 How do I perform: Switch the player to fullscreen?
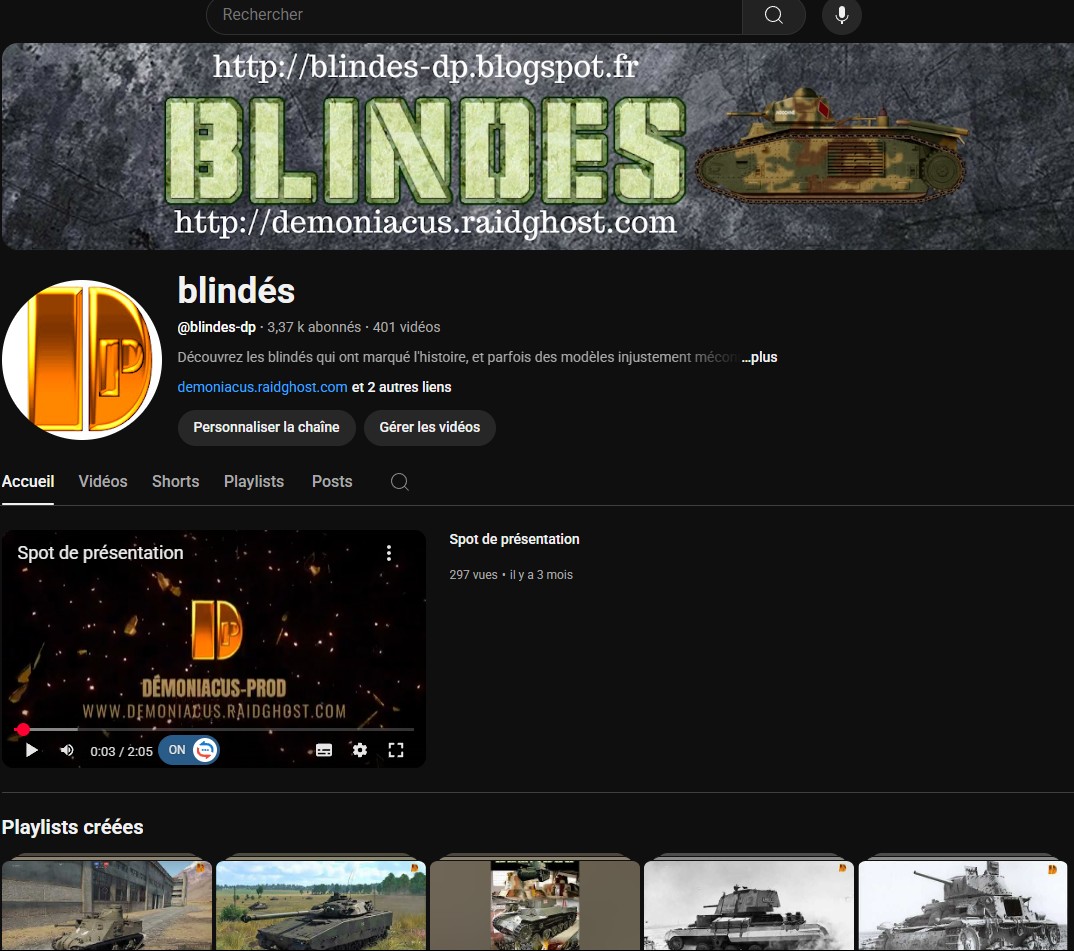[x=396, y=750]
